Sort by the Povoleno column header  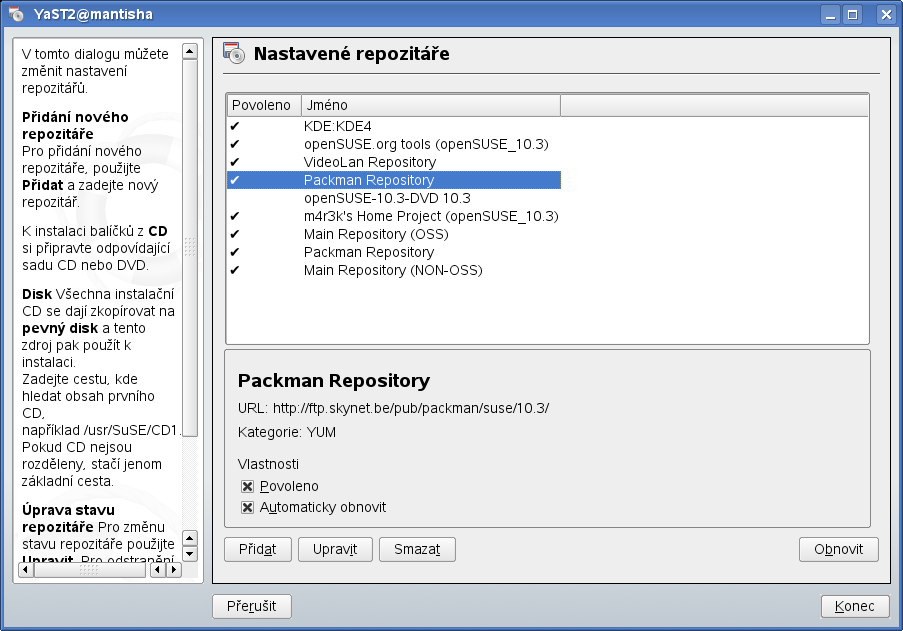click(x=264, y=105)
